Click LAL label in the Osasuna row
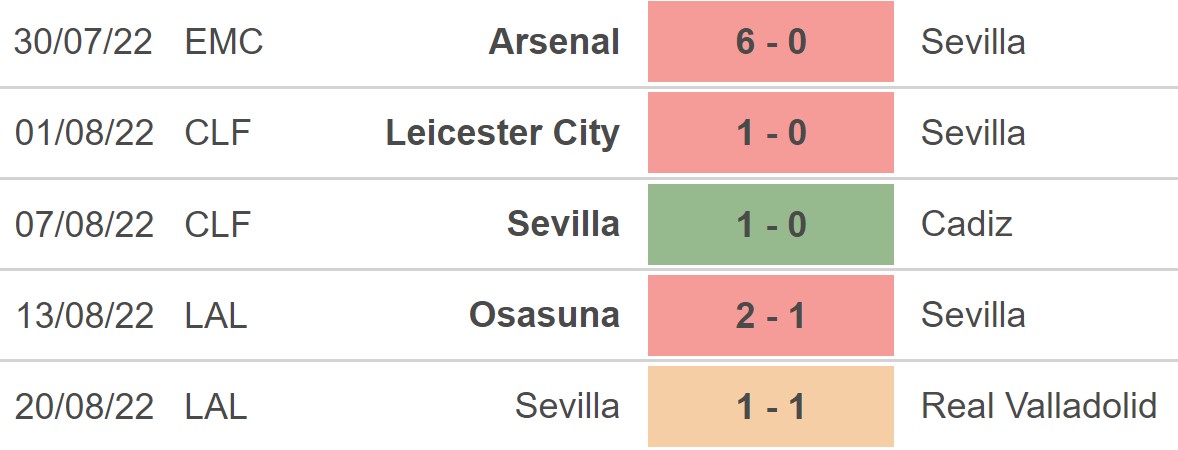This screenshot has height=450, width=1178. 216,315
